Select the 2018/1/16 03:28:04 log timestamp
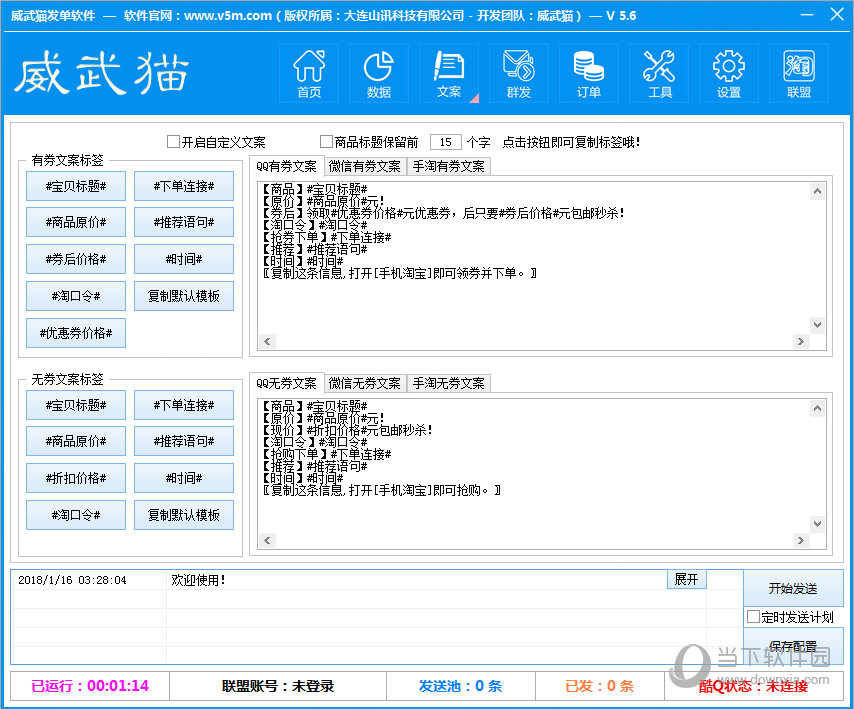 (x=72, y=580)
